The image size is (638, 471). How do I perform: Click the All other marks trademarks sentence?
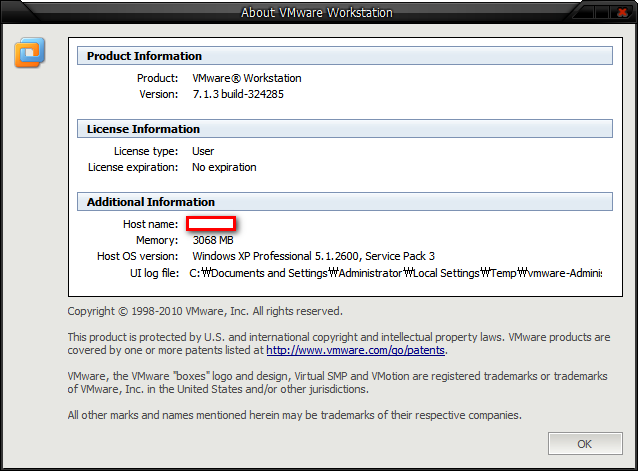tap(295, 415)
